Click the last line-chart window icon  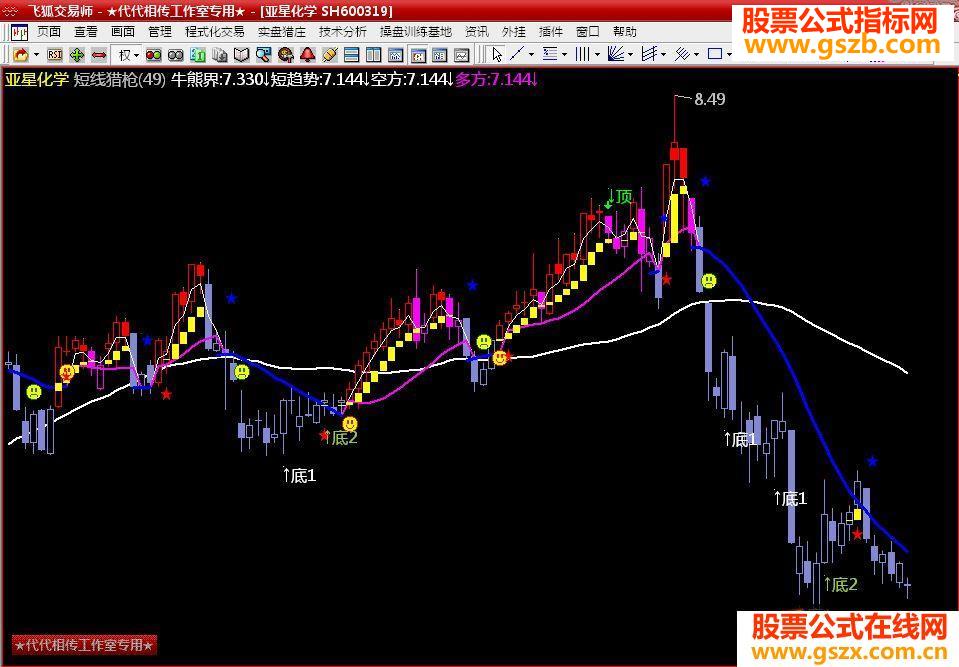pyautogui.click(x=462, y=55)
